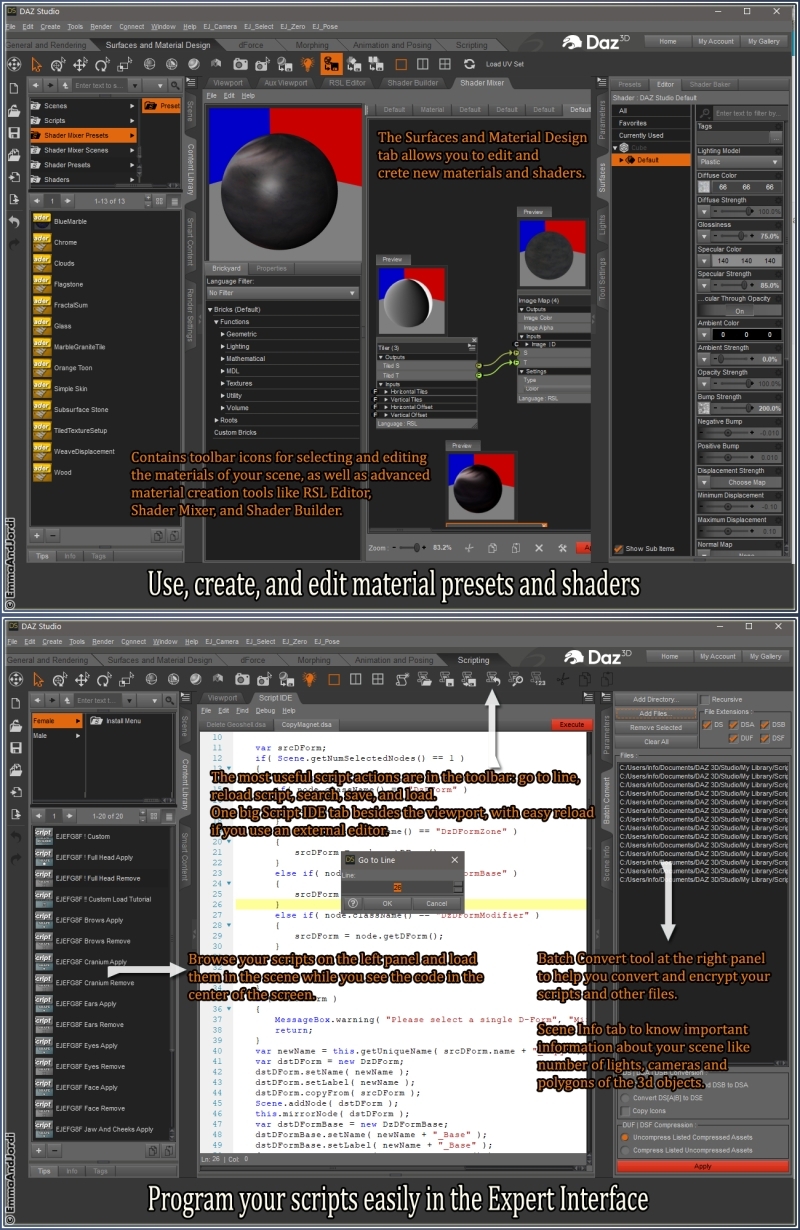Collapse Bricks (Default) tree node

point(210,309)
